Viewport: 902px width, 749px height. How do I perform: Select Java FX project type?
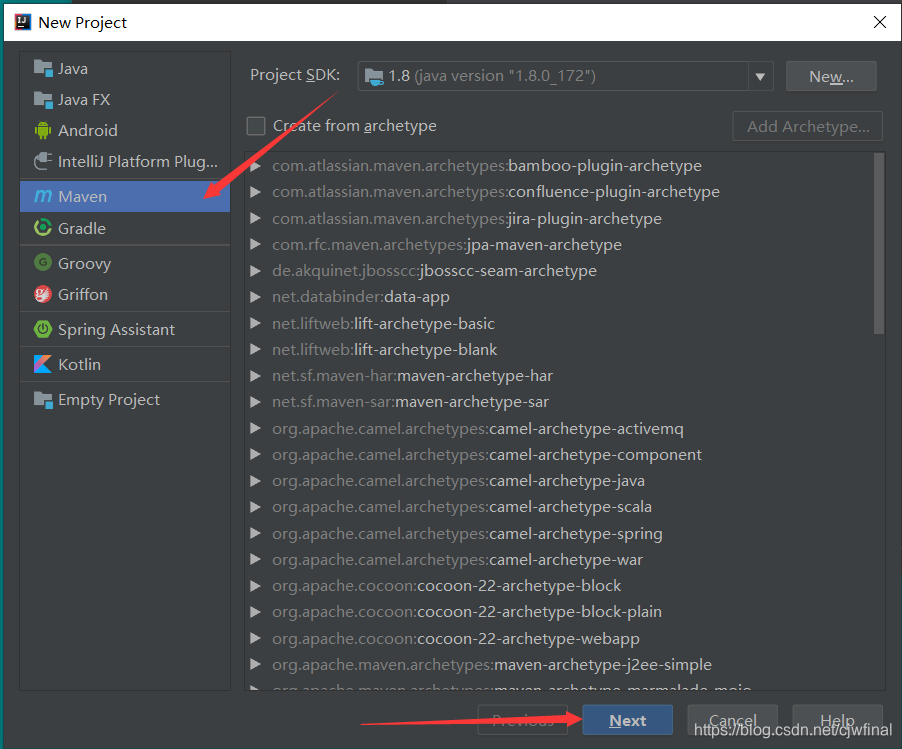pyautogui.click(x=125, y=100)
